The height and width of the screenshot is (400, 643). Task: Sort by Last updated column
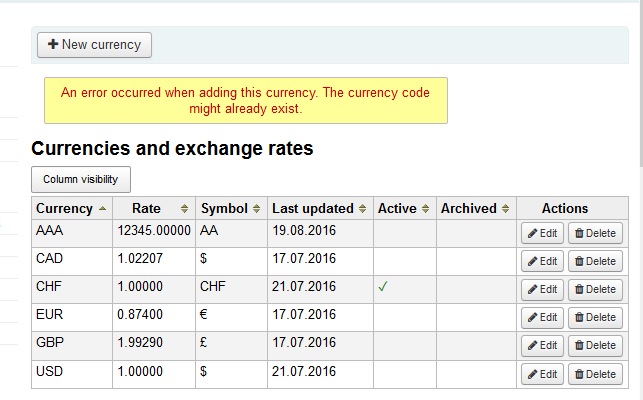(319, 209)
